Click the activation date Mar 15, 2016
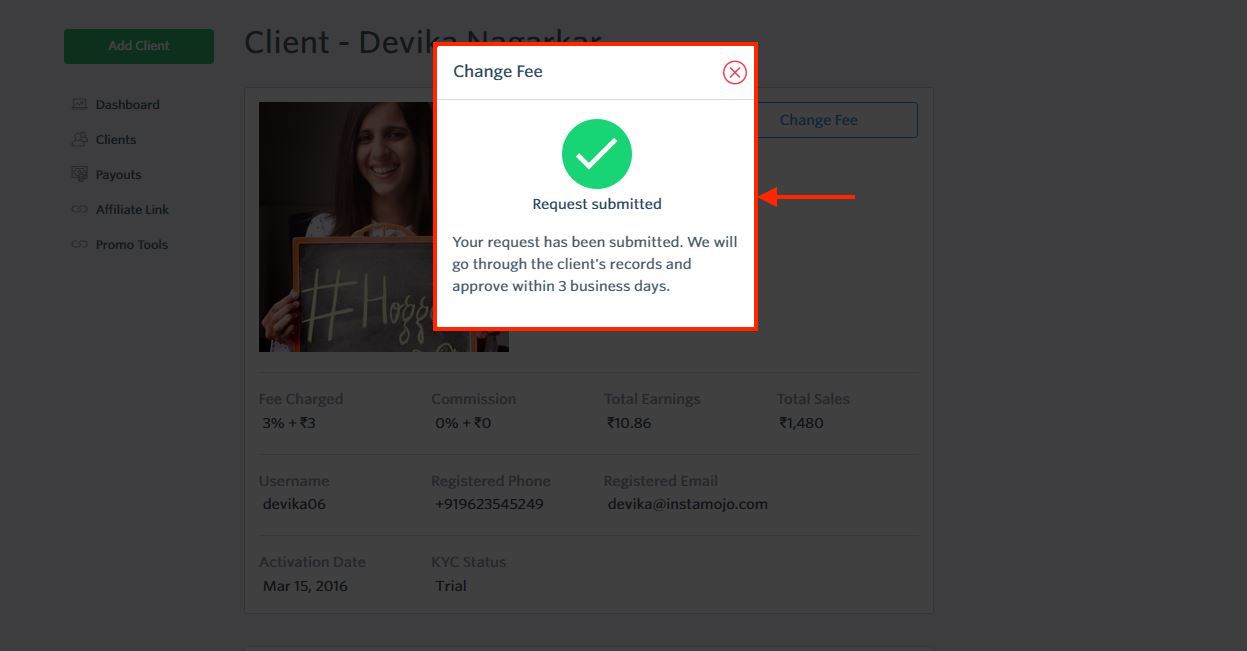The width and height of the screenshot is (1247, 651). pyautogui.click(x=305, y=586)
